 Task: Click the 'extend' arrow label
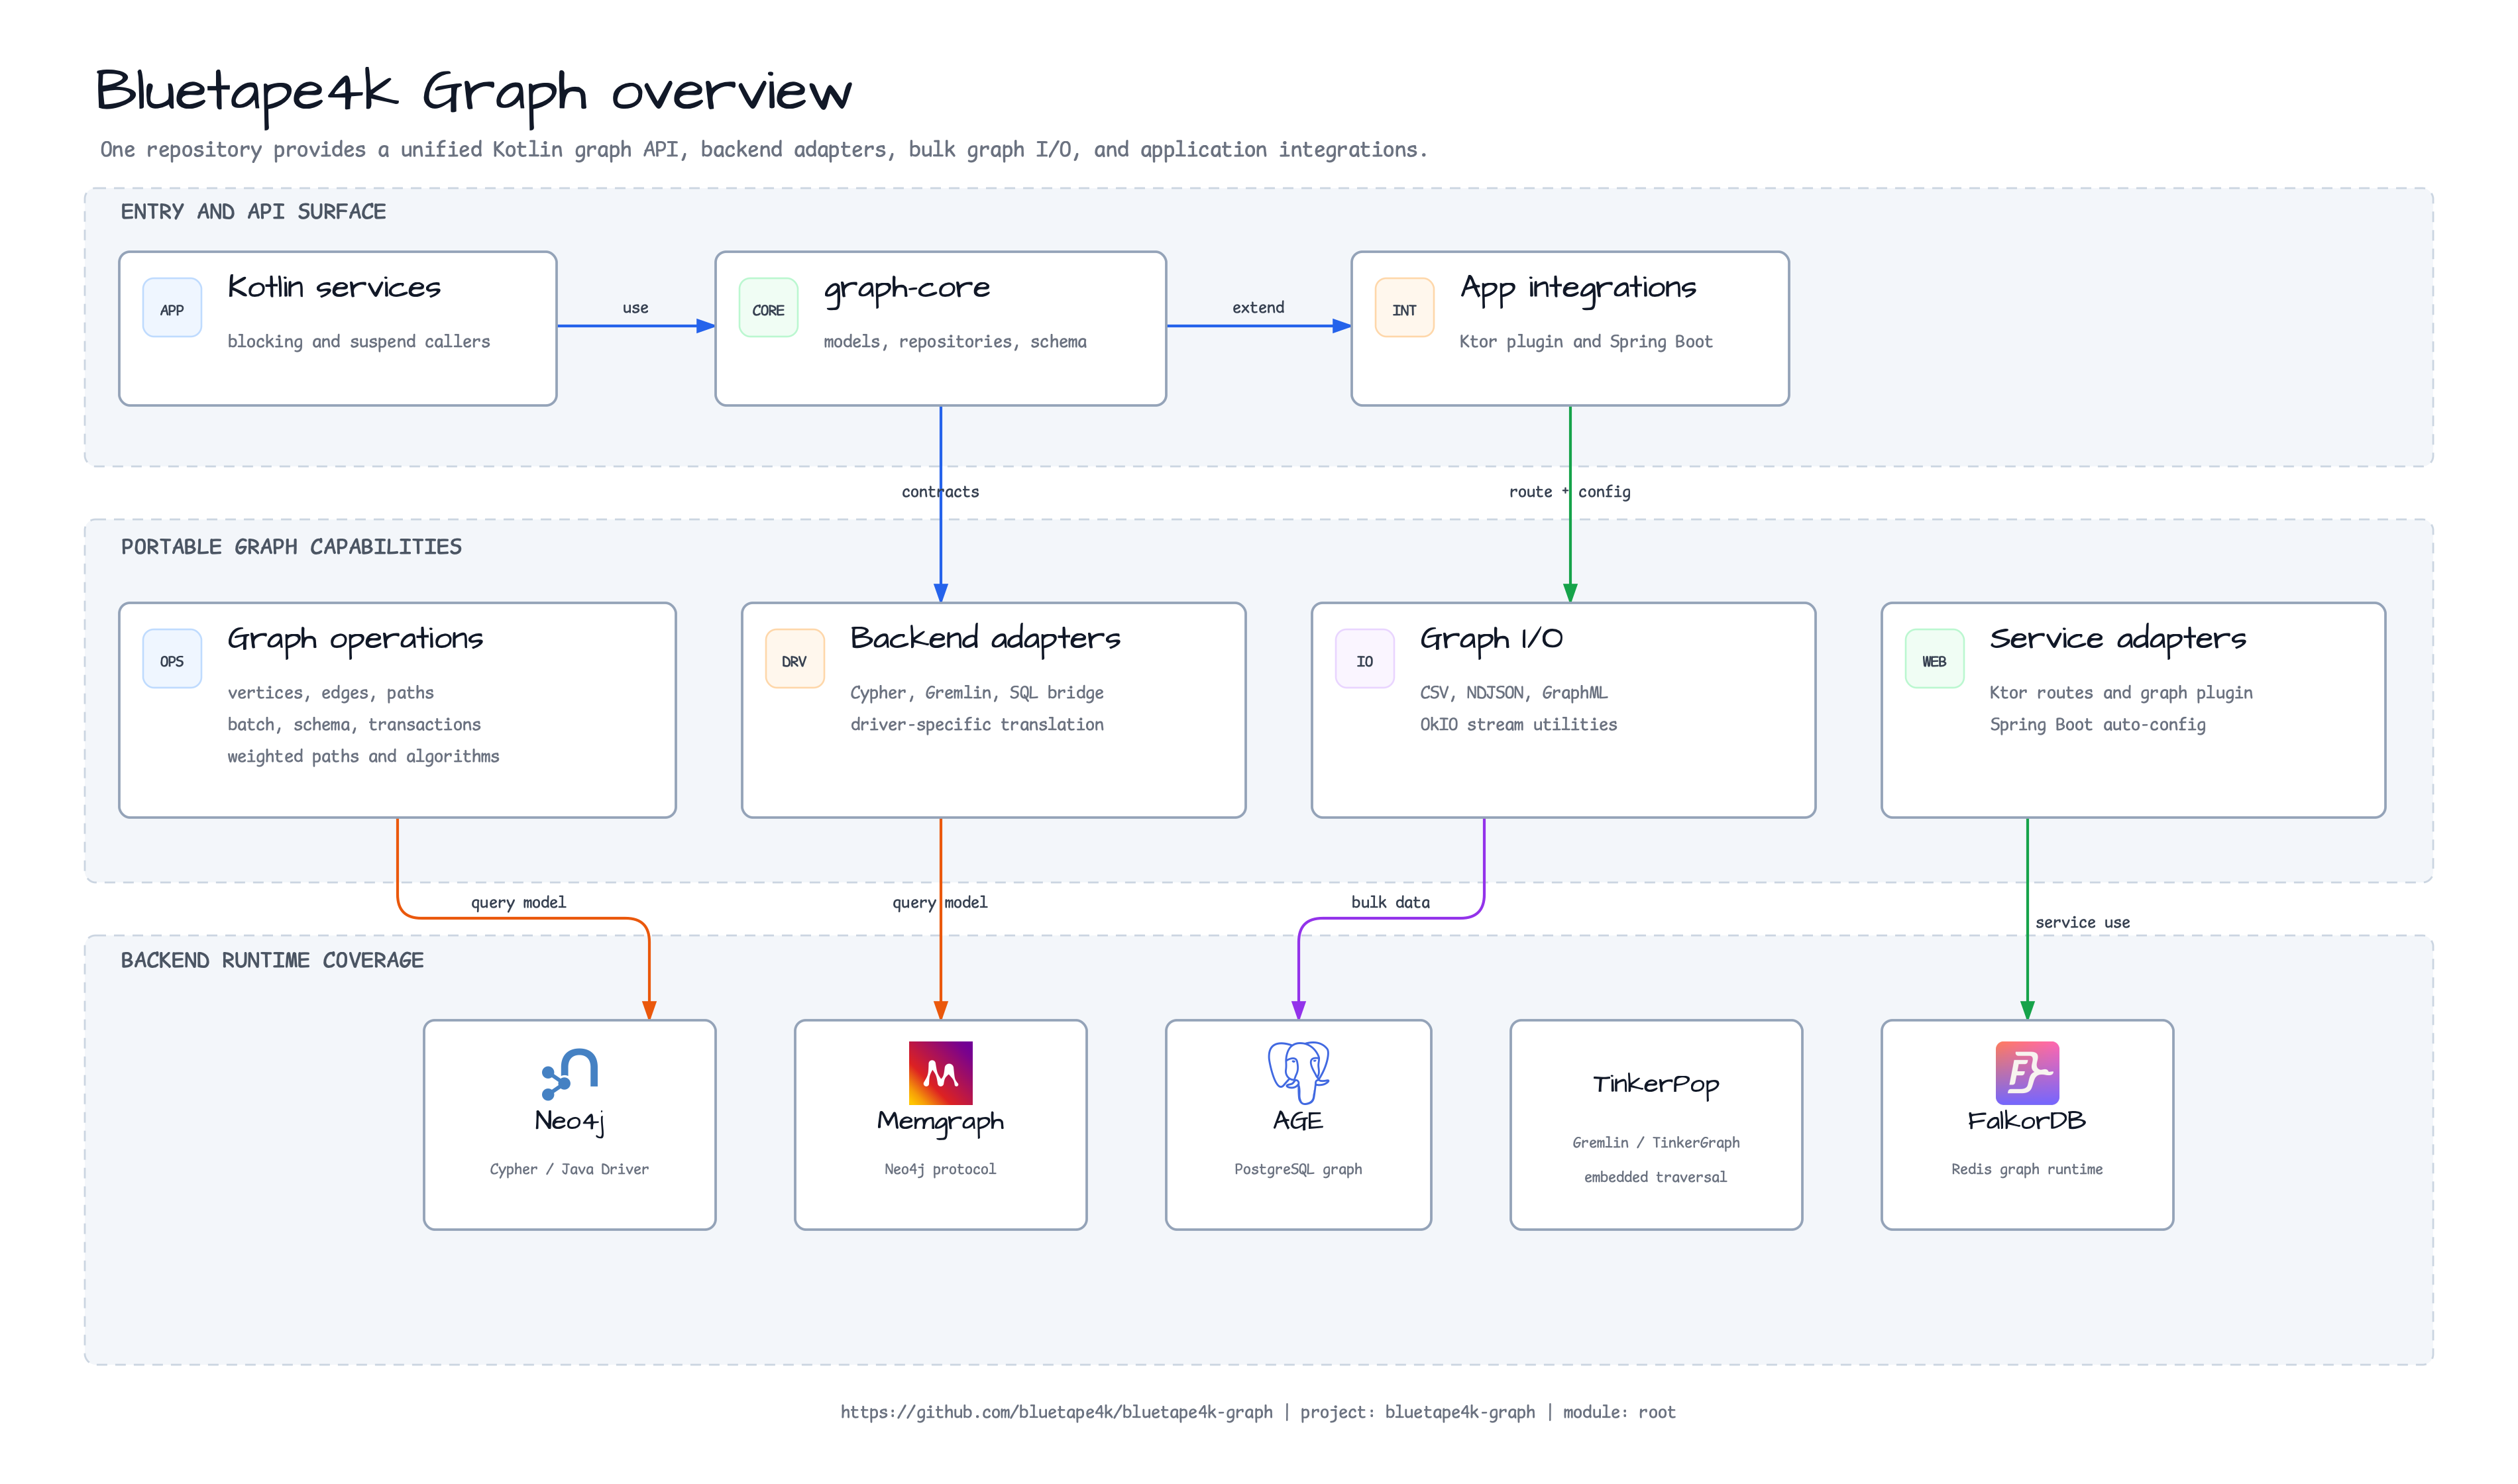[x=1258, y=308]
